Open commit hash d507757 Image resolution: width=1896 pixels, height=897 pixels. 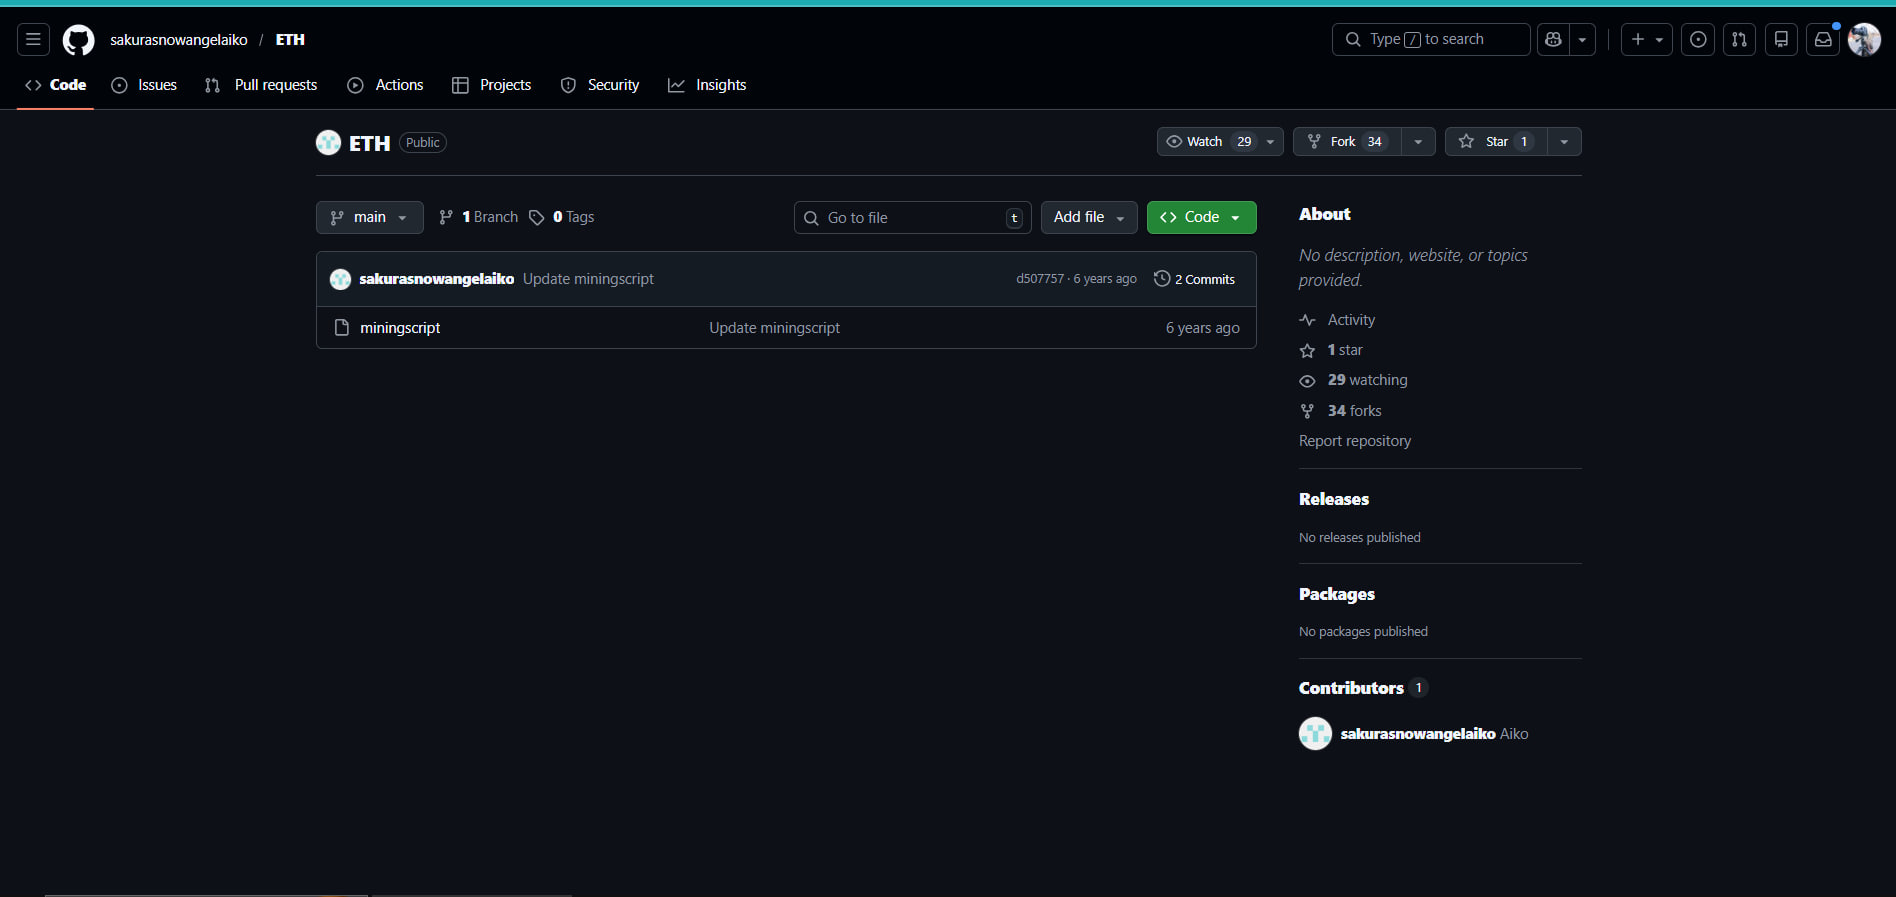[1040, 280]
